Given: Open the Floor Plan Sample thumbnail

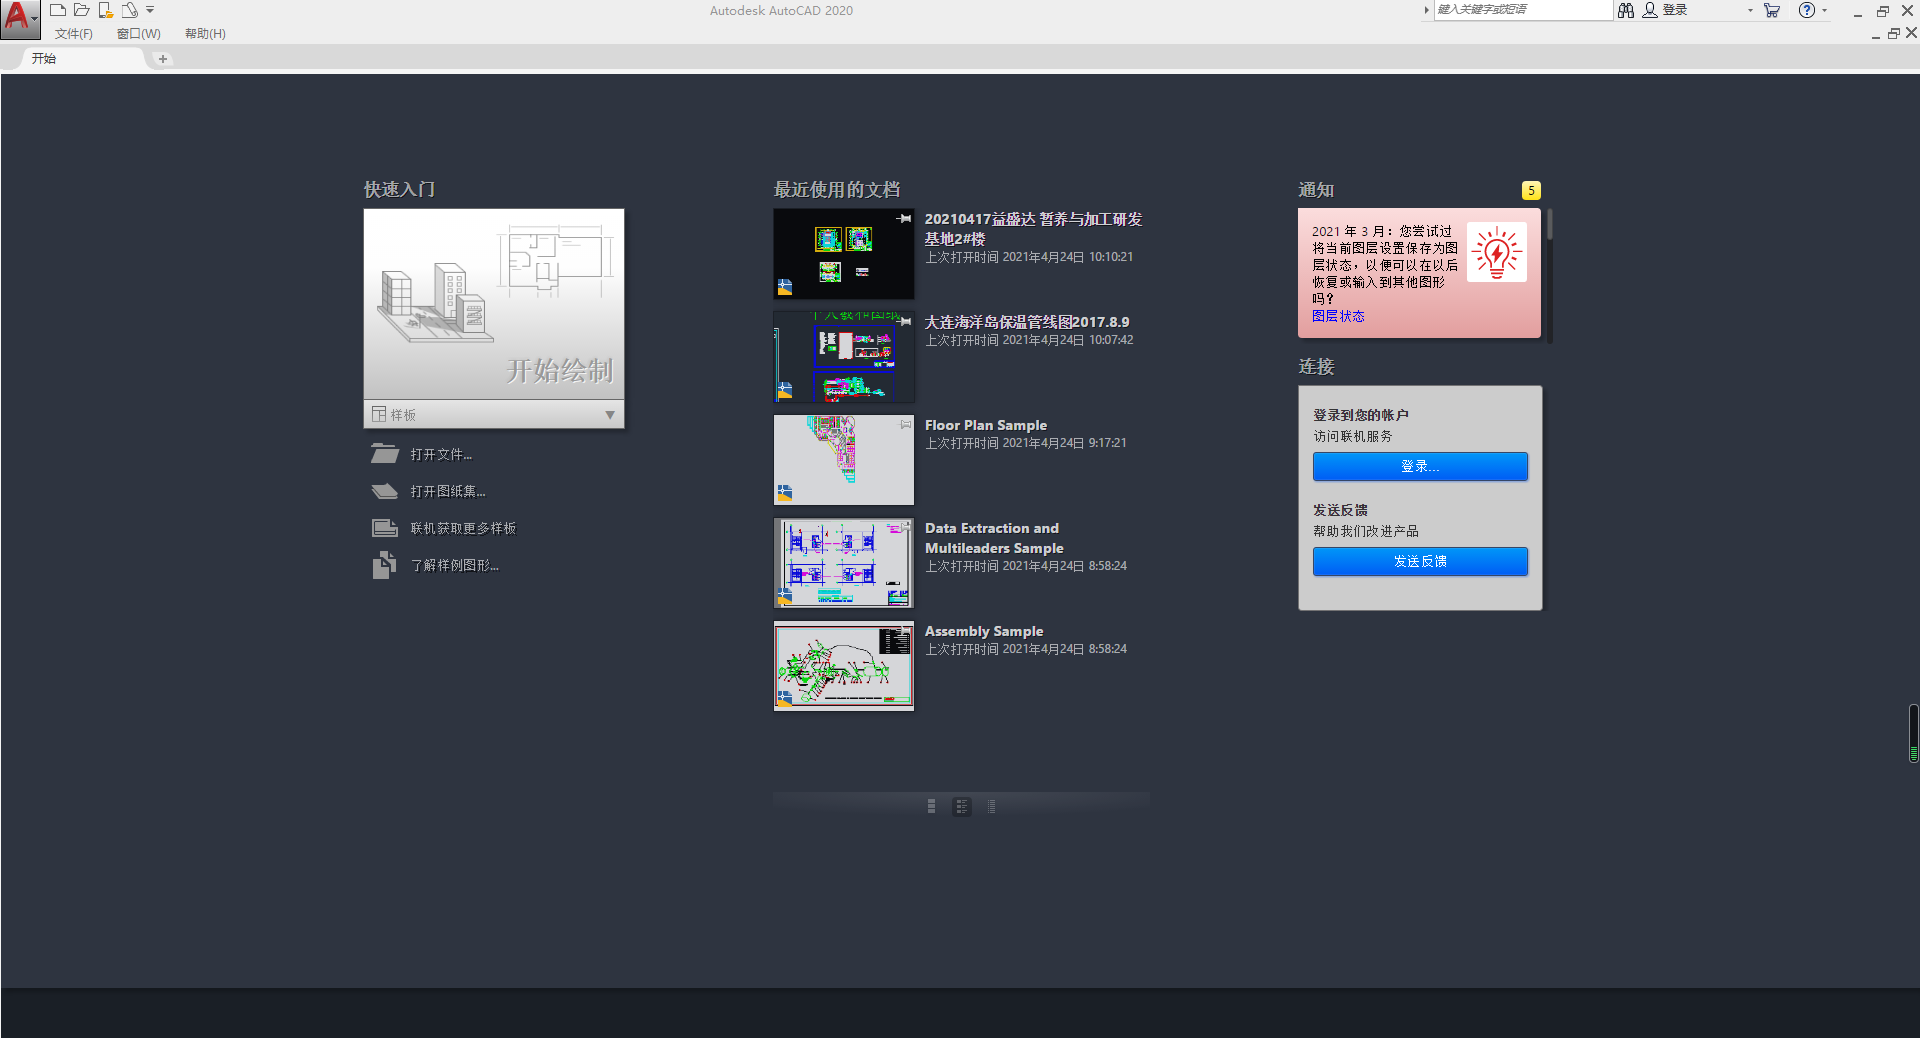Looking at the screenshot, I should click(844, 460).
